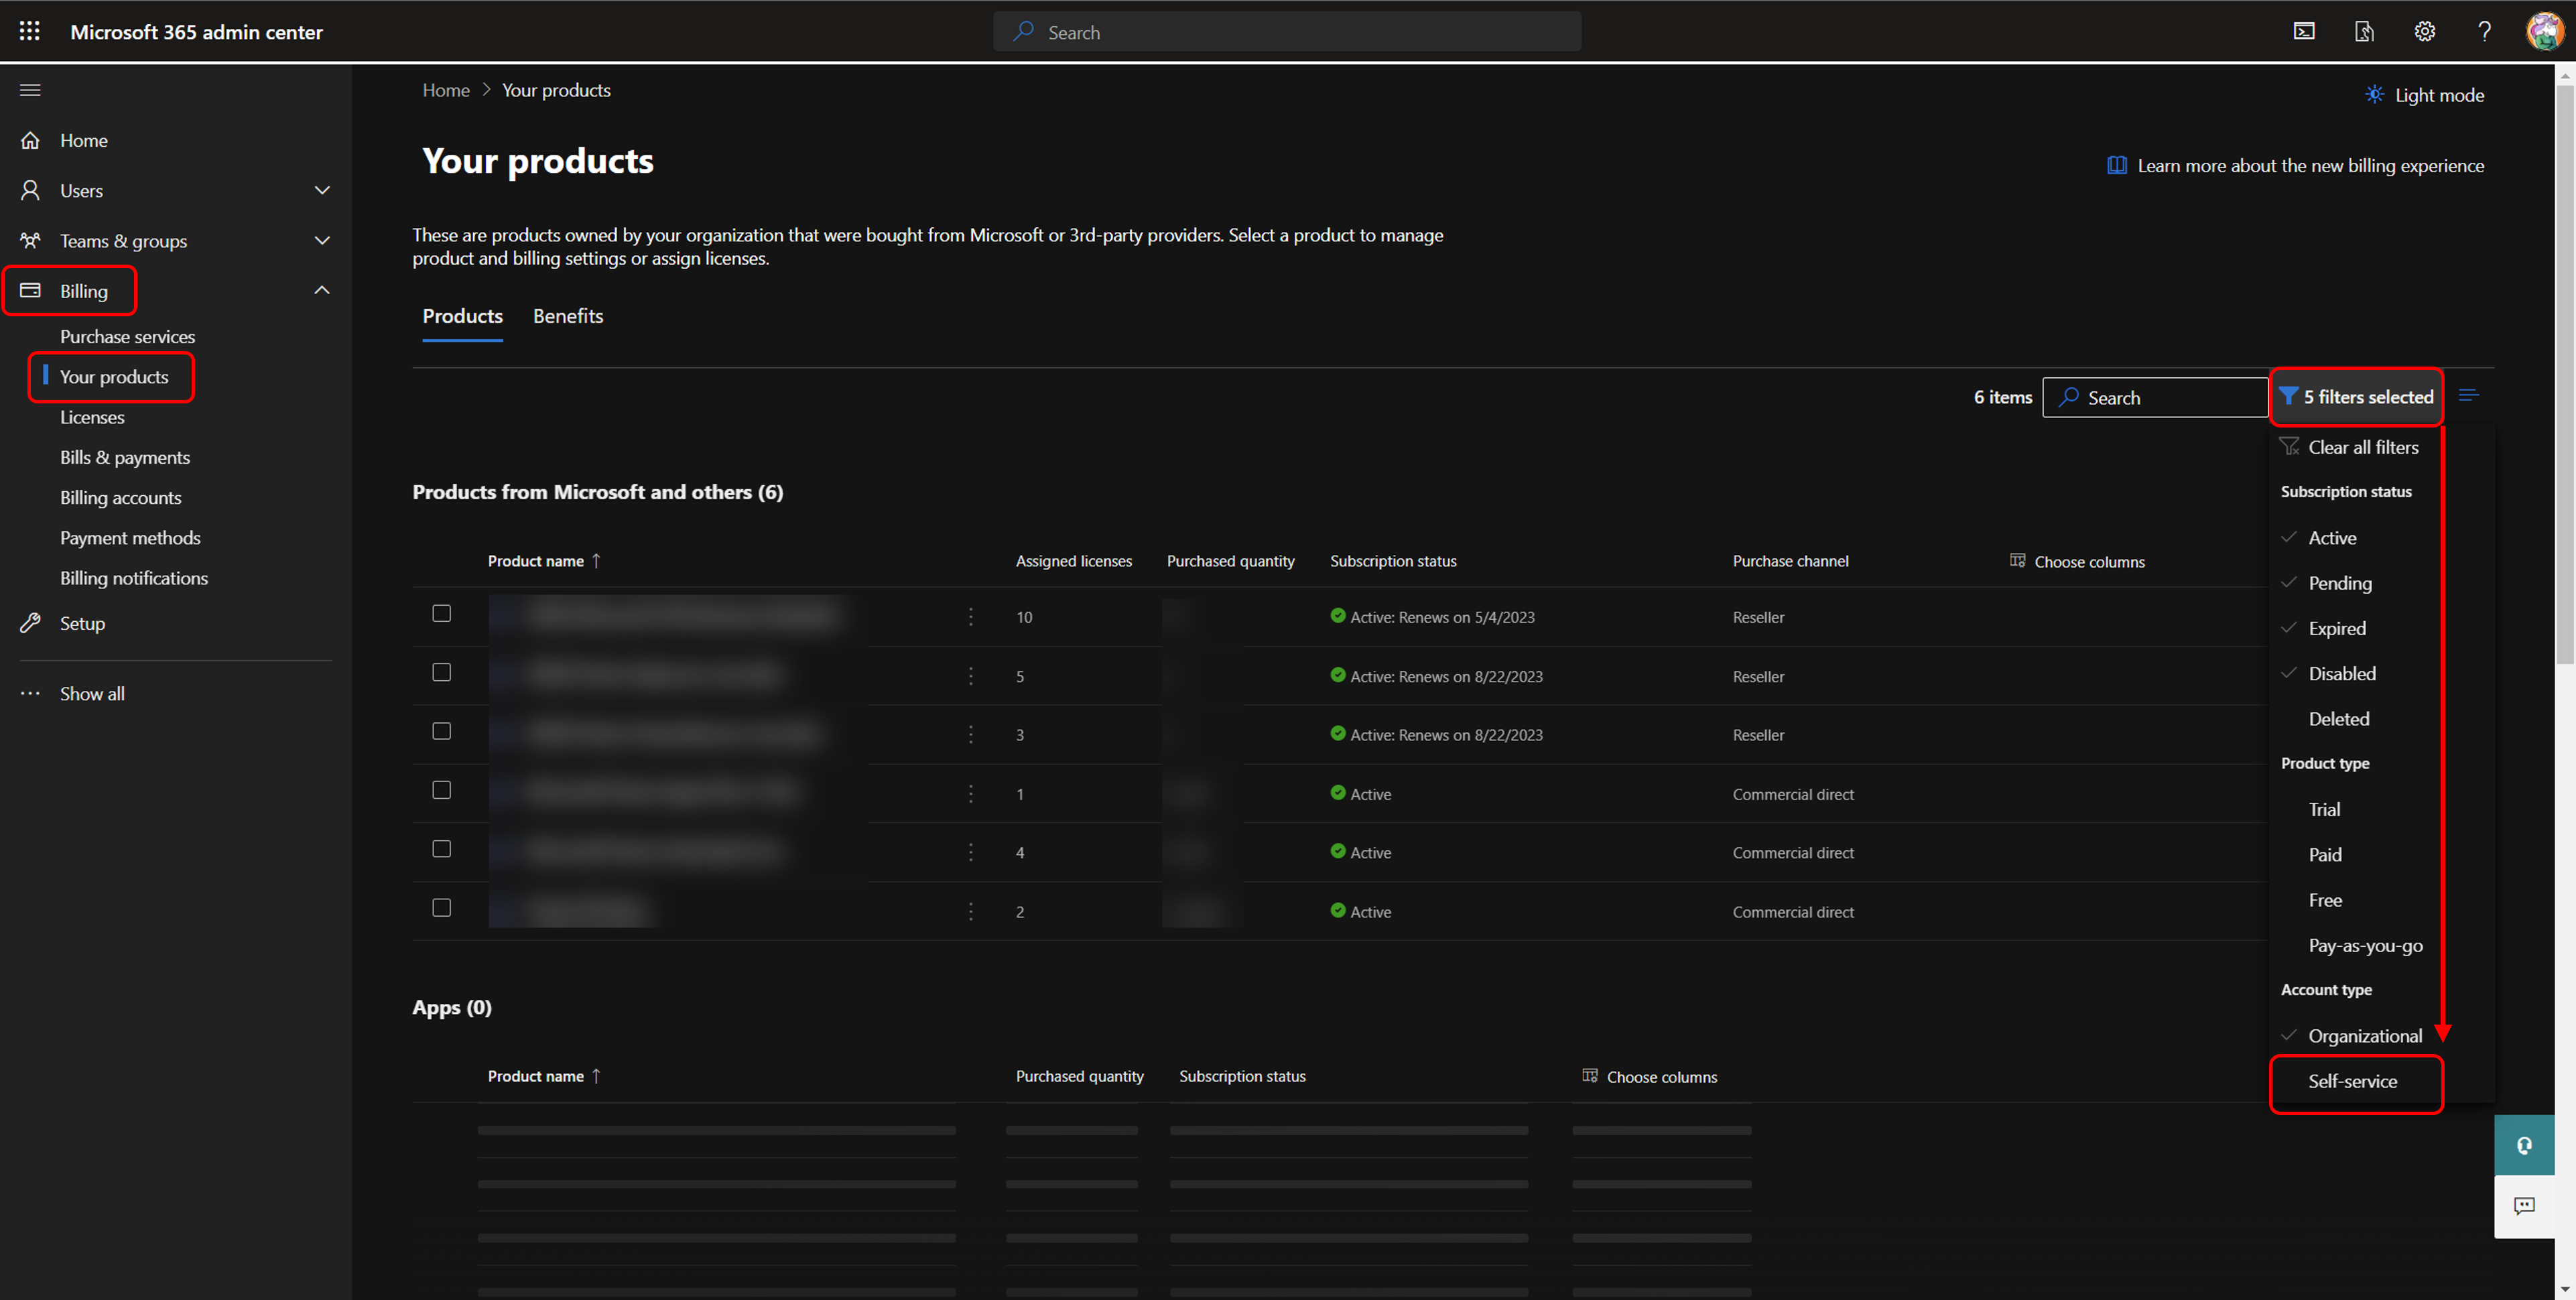Screen dimensions: 2576x1300
Task: Open more actions for the 5-license product
Action: click(970, 676)
